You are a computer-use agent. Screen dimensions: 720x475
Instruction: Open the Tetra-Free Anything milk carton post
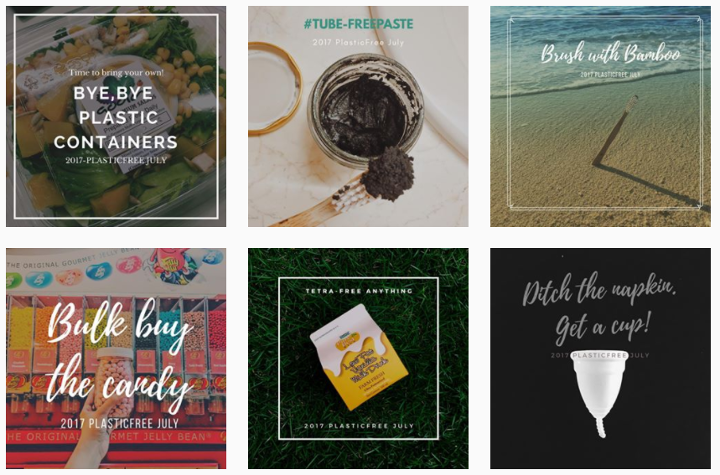pyautogui.click(x=358, y=358)
